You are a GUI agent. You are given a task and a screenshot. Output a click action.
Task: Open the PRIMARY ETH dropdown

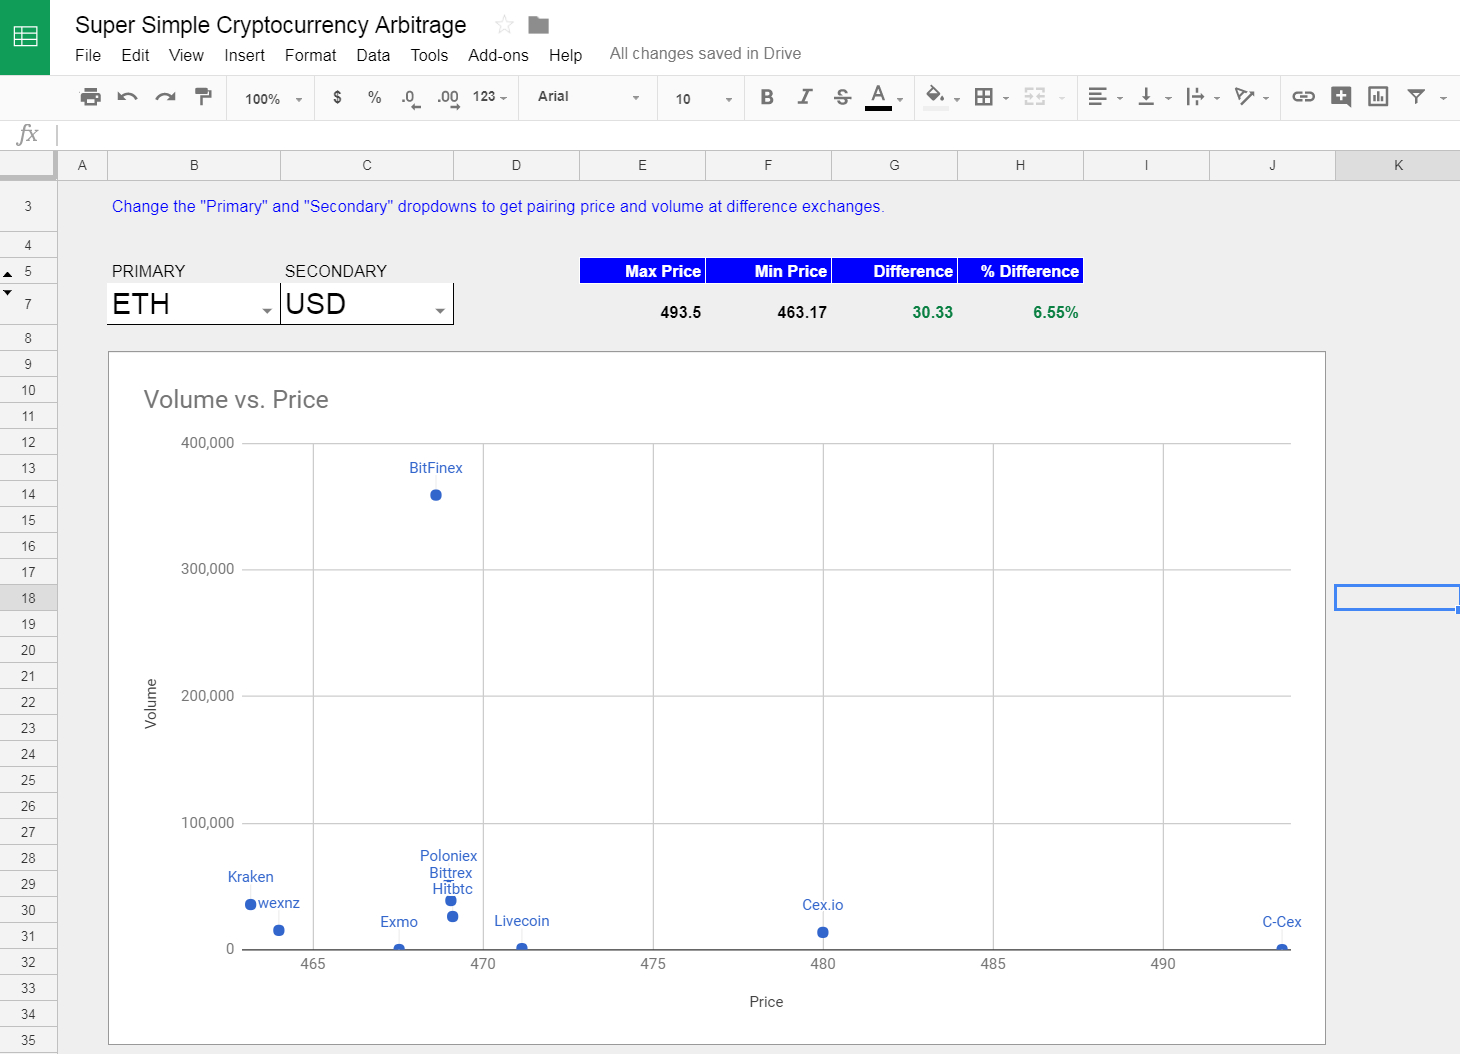(267, 311)
